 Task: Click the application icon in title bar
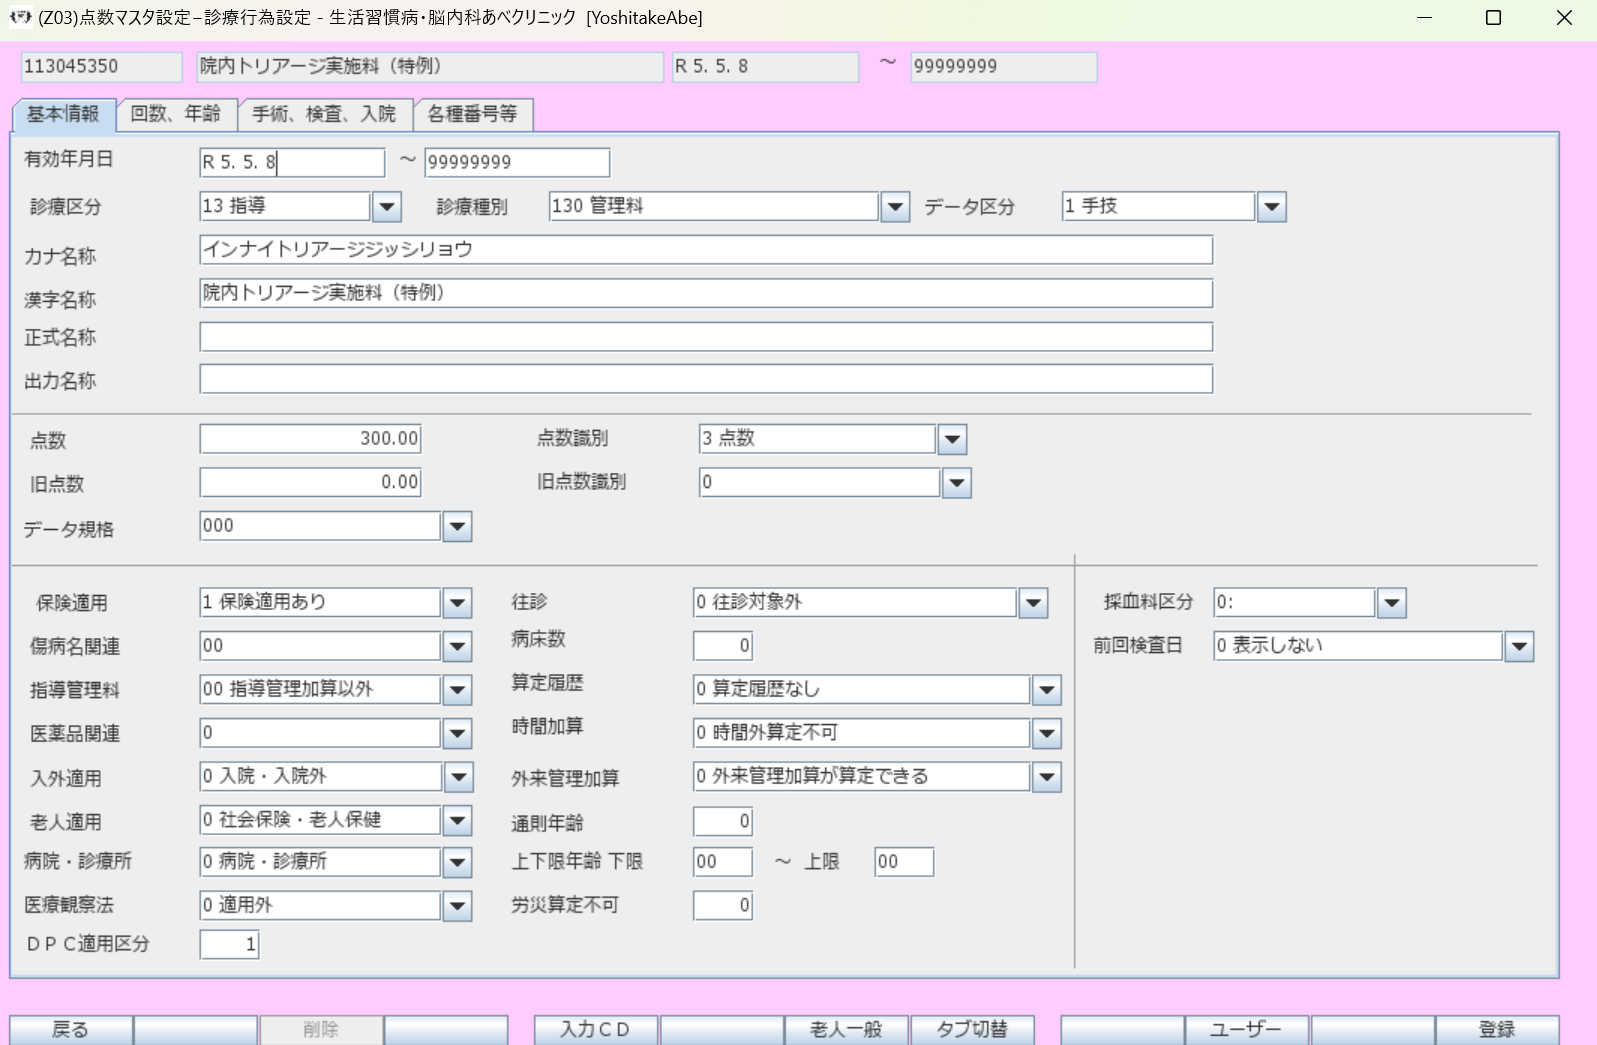pos(20,17)
